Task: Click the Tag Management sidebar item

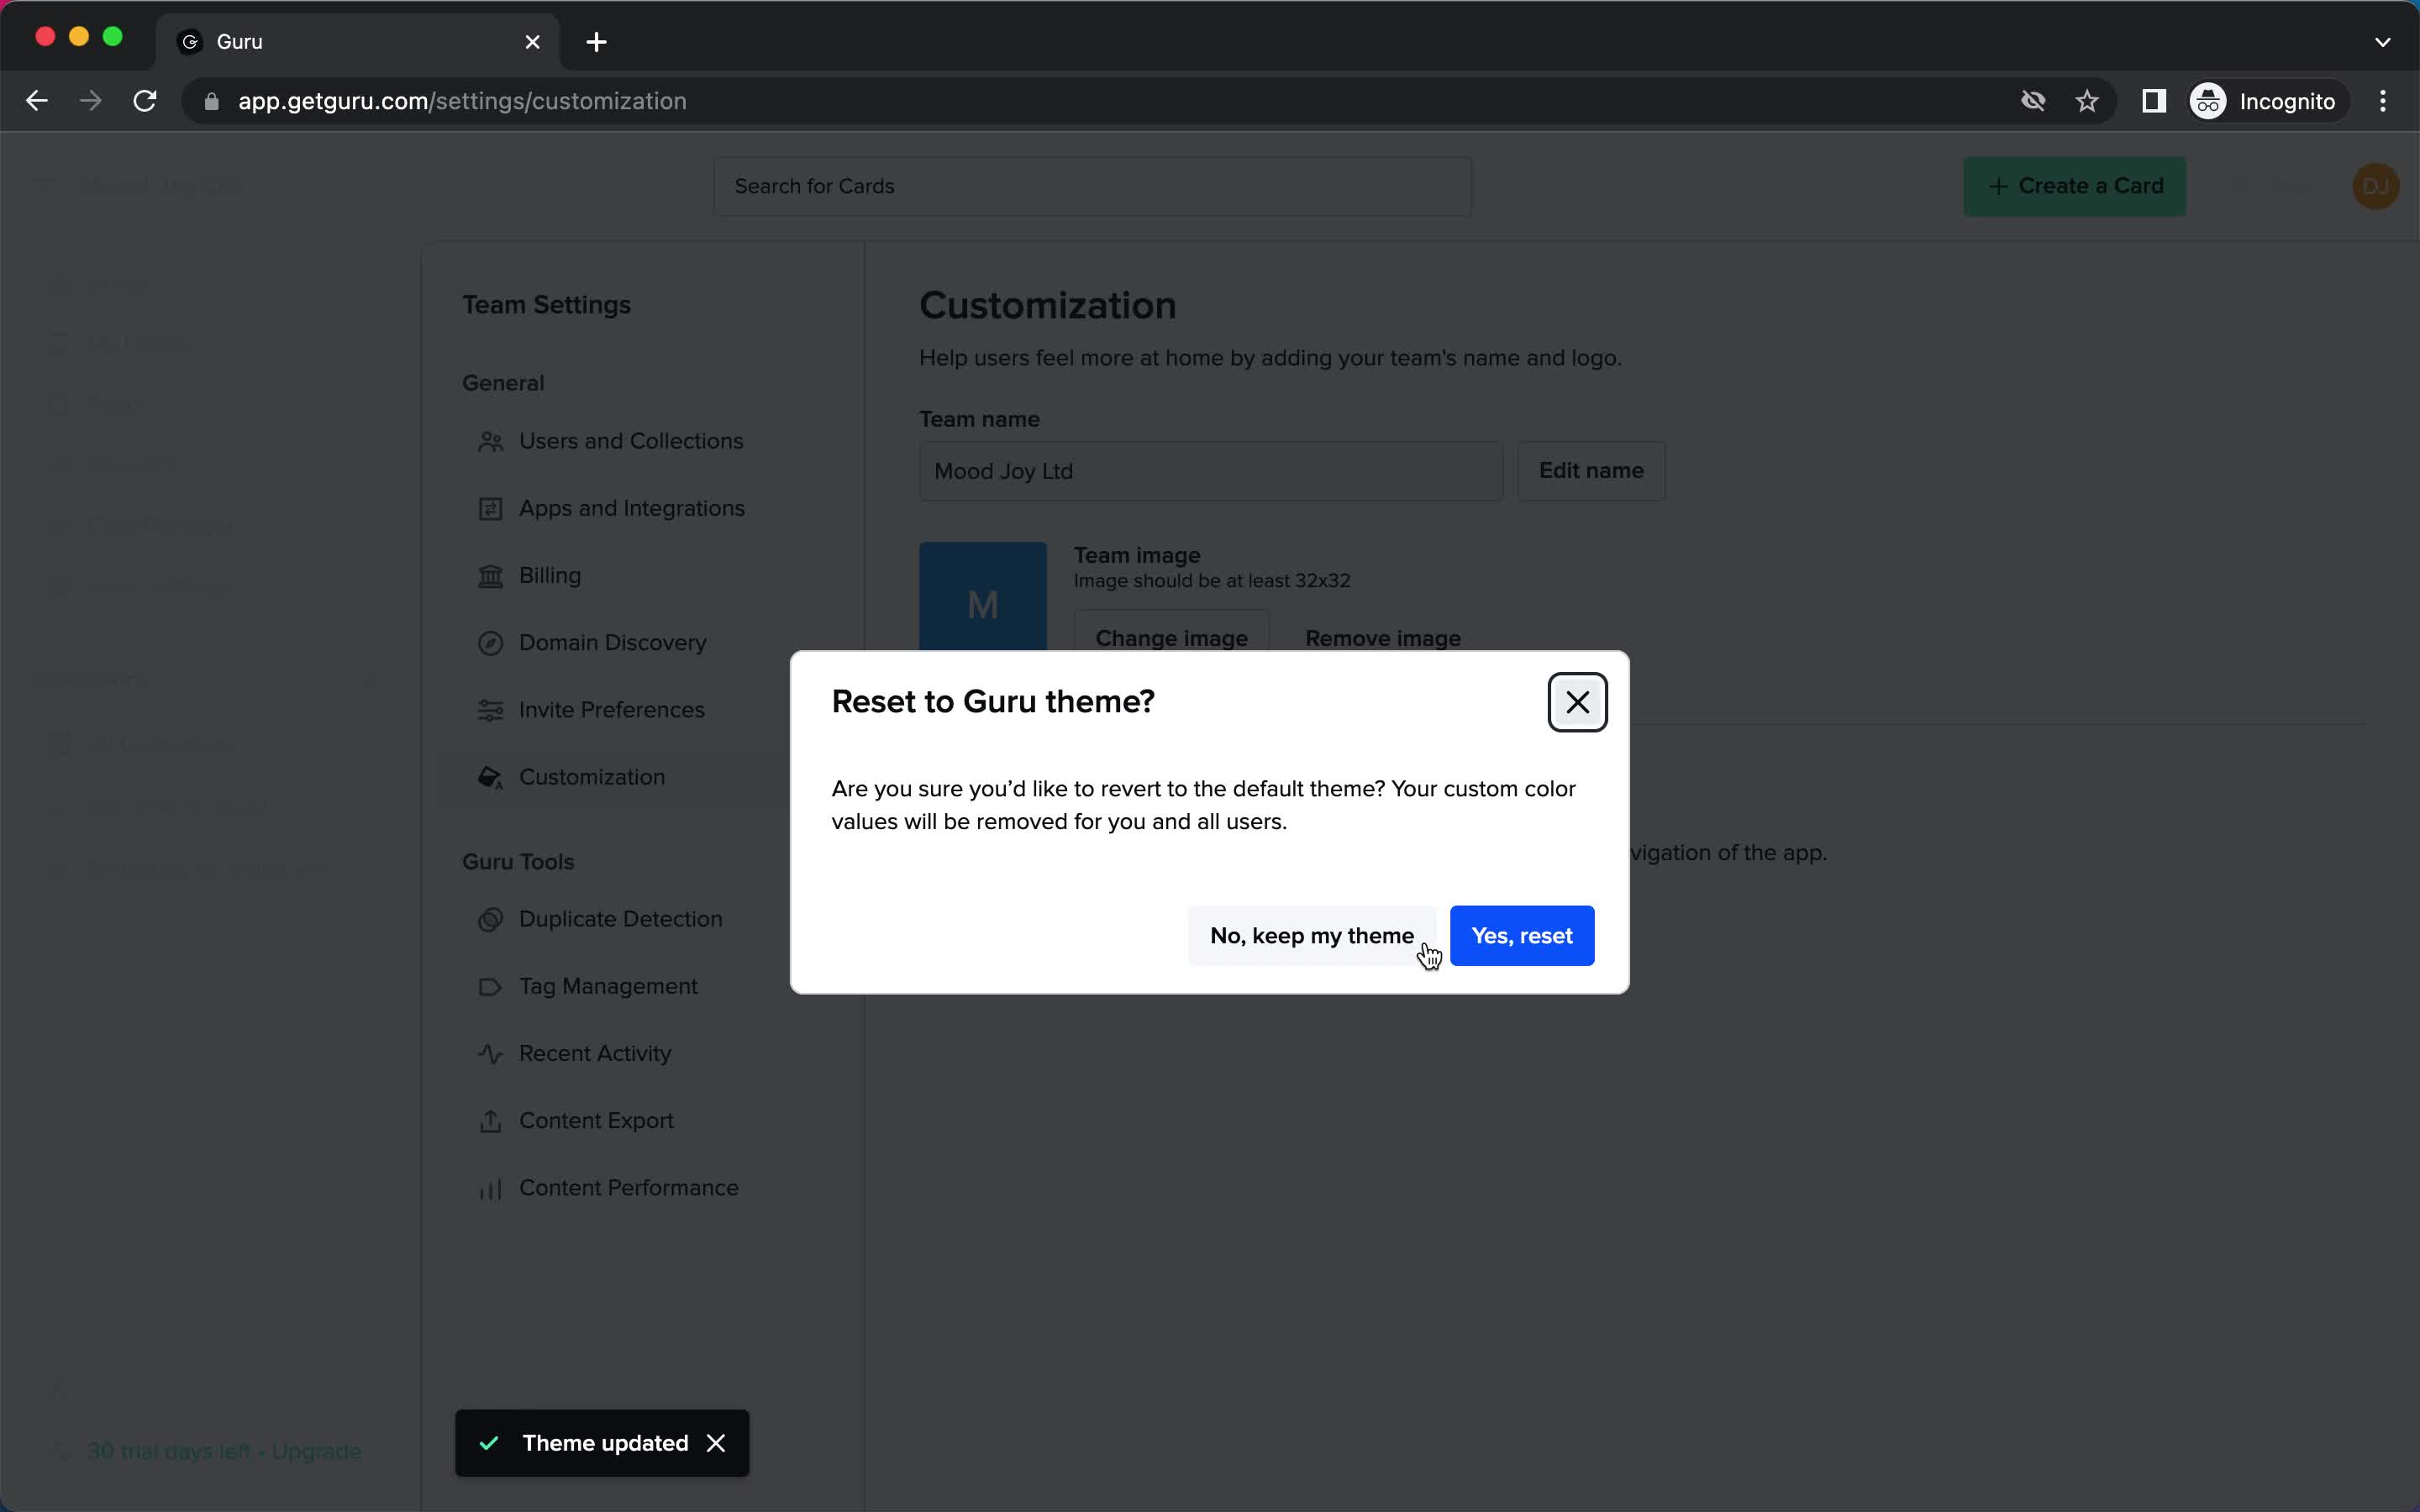Action: [608, 986]
